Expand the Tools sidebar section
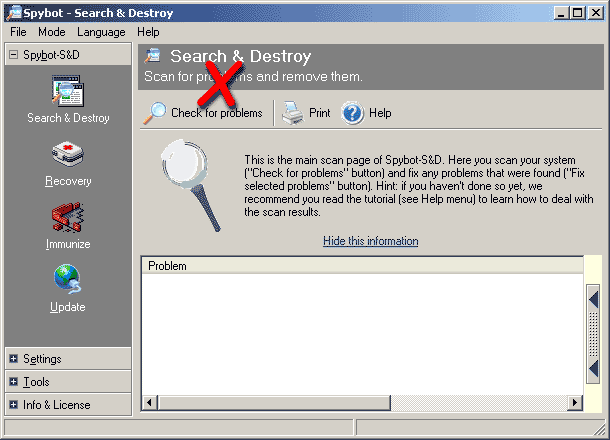610x440 pixels. pyautogui.click(x=13, y=382)
